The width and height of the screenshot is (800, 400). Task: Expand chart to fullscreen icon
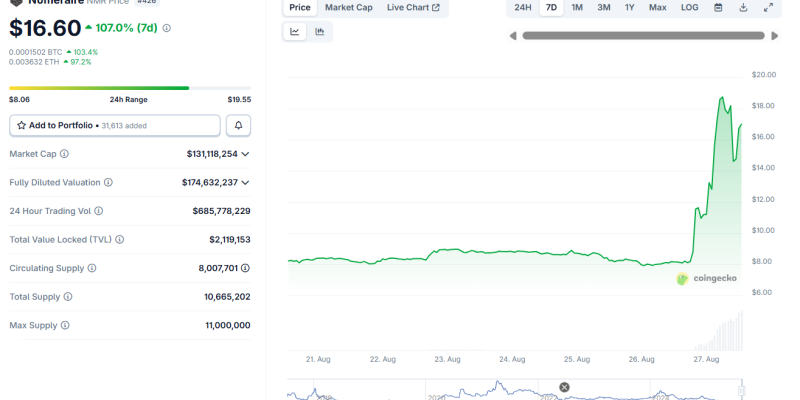(768, 8)
